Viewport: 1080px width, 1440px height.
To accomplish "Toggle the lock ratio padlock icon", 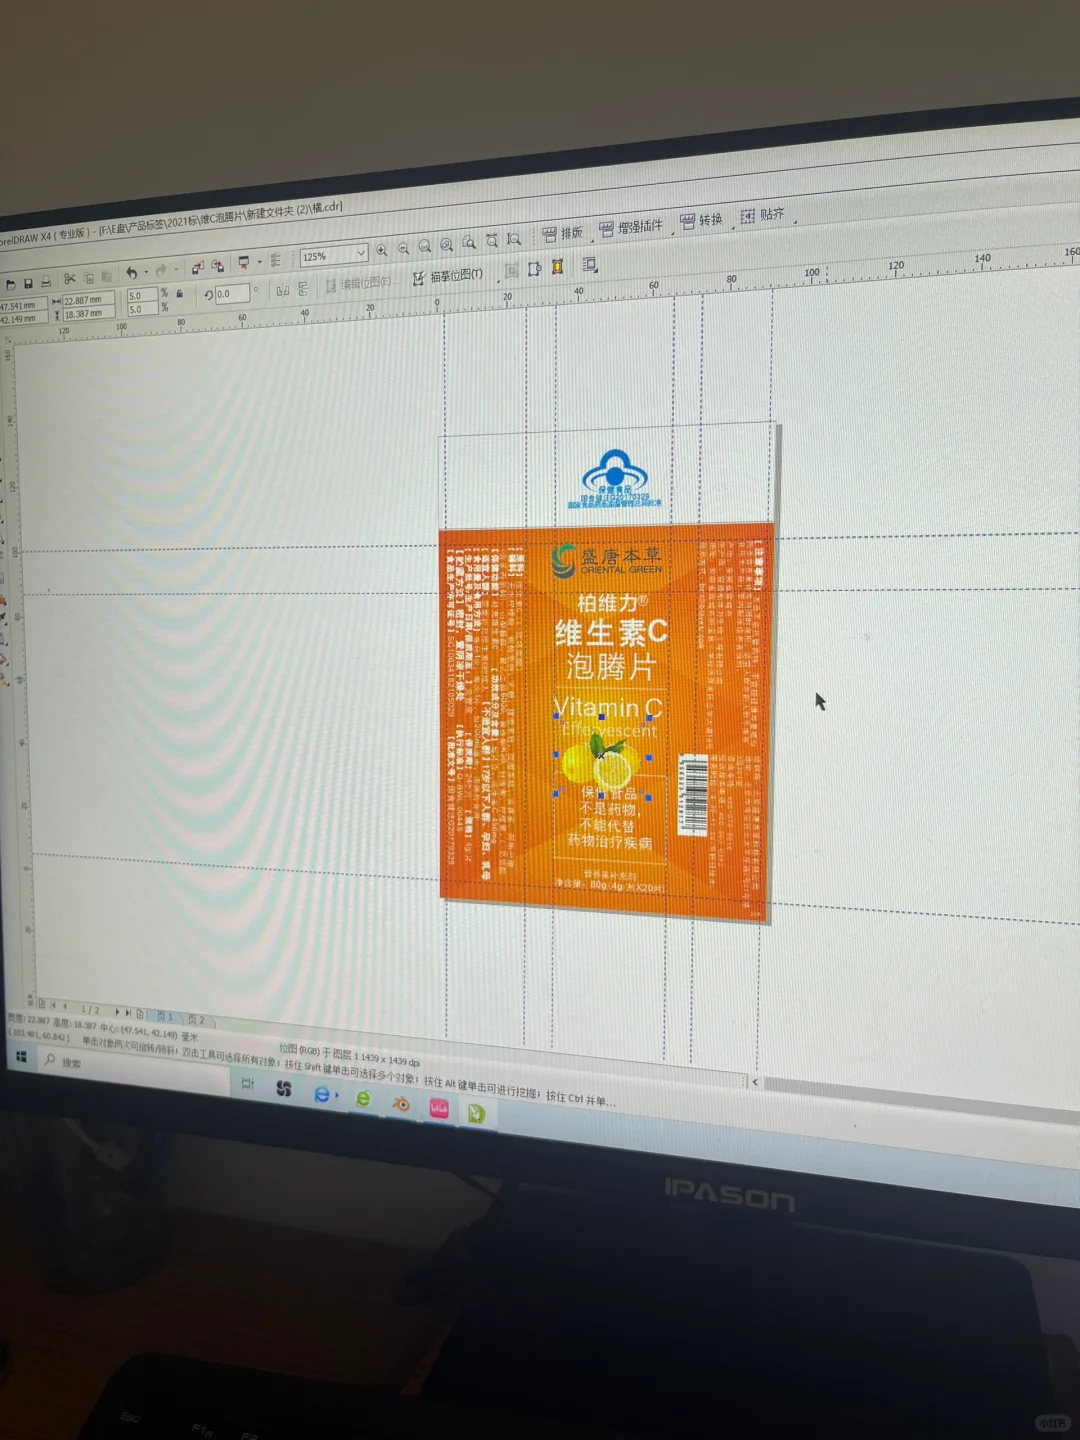I will pyautogui.click(x=179, y=294).
